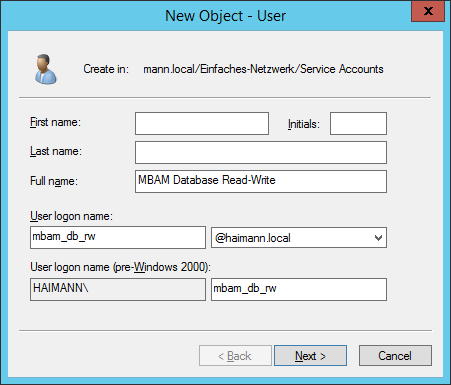Screen dimensions: 451x385
Task: Edit the pre-Windows 2000 logon name field
Action: click(x=299, y=289)
